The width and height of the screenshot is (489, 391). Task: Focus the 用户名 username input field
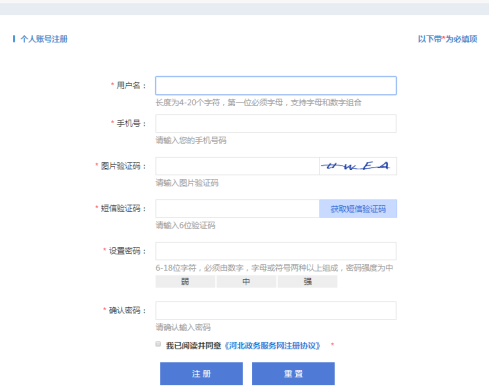276,86
